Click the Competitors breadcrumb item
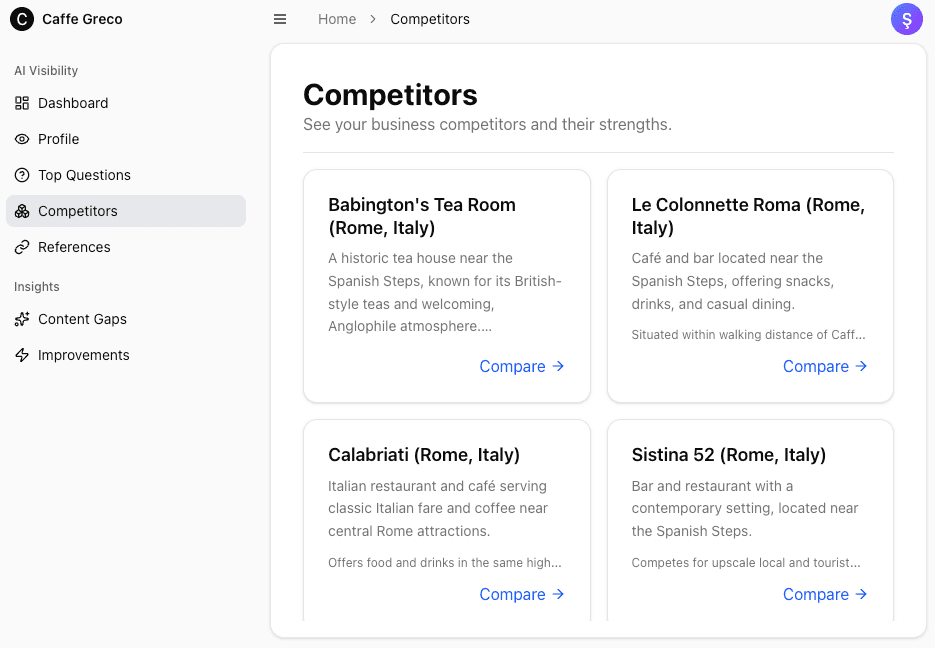The height and width of the screenshot is (648, 935). [430, 19]
